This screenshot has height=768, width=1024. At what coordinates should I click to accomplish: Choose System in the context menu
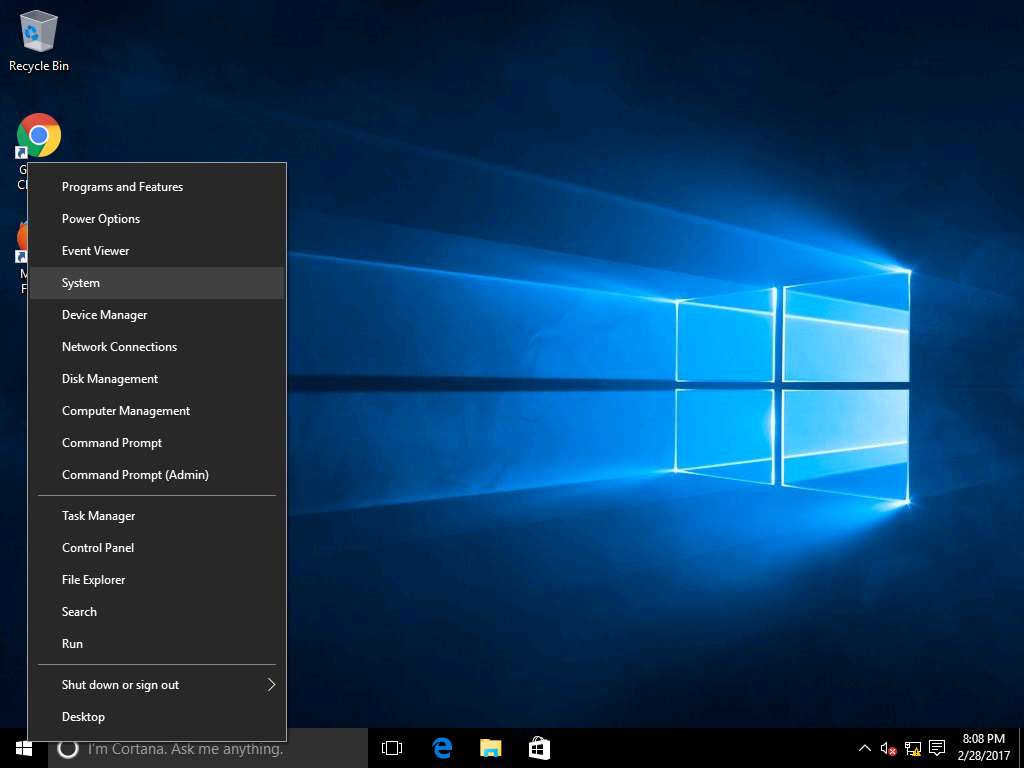coord(157,283)
